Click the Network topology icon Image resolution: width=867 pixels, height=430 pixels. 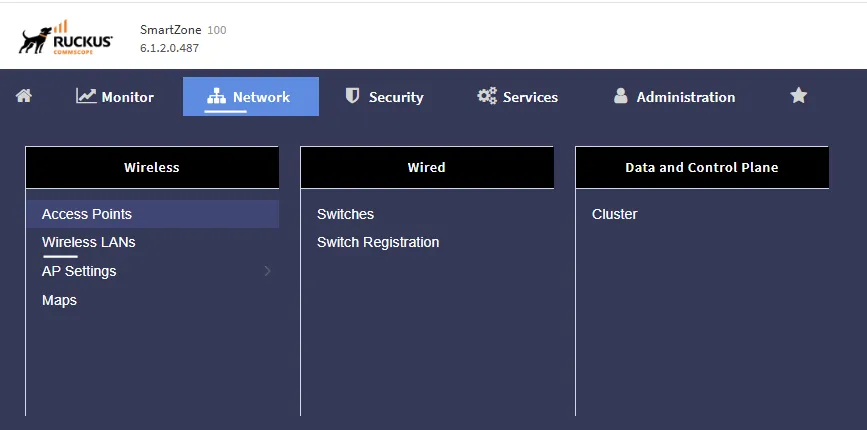click(216, 97)
